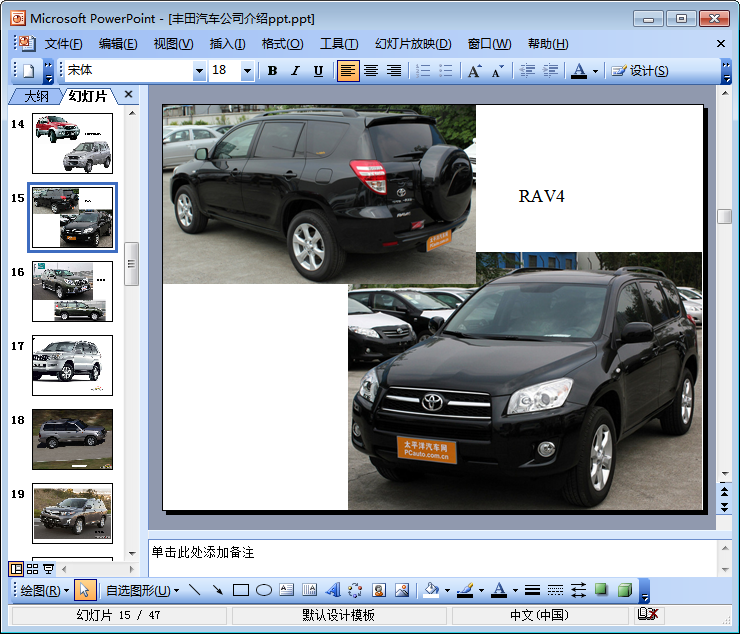The width and height of the screenshot is (740, 634).
Task: Open the 编辑(E) menu
Action: [x=118, y=44]
